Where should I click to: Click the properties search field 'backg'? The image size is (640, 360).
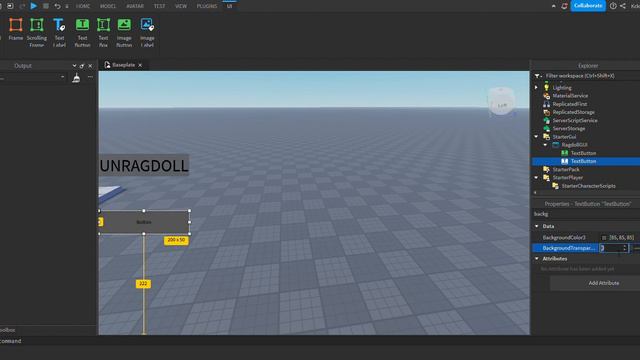point(586,214)
